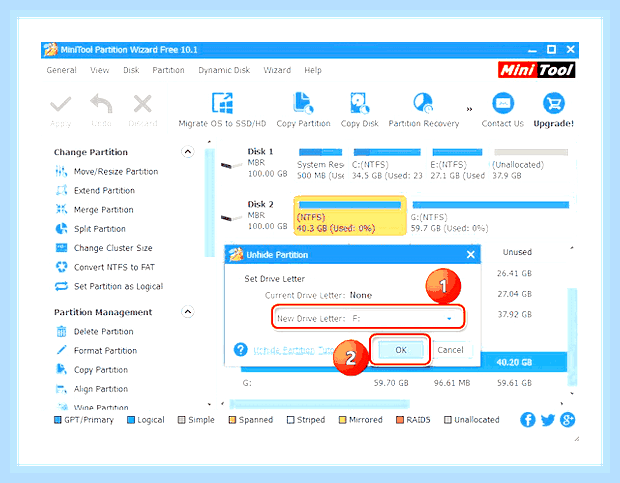Click the Undo arrow icon
Viewport: 620px width, 483px height.
click(101, 104)
